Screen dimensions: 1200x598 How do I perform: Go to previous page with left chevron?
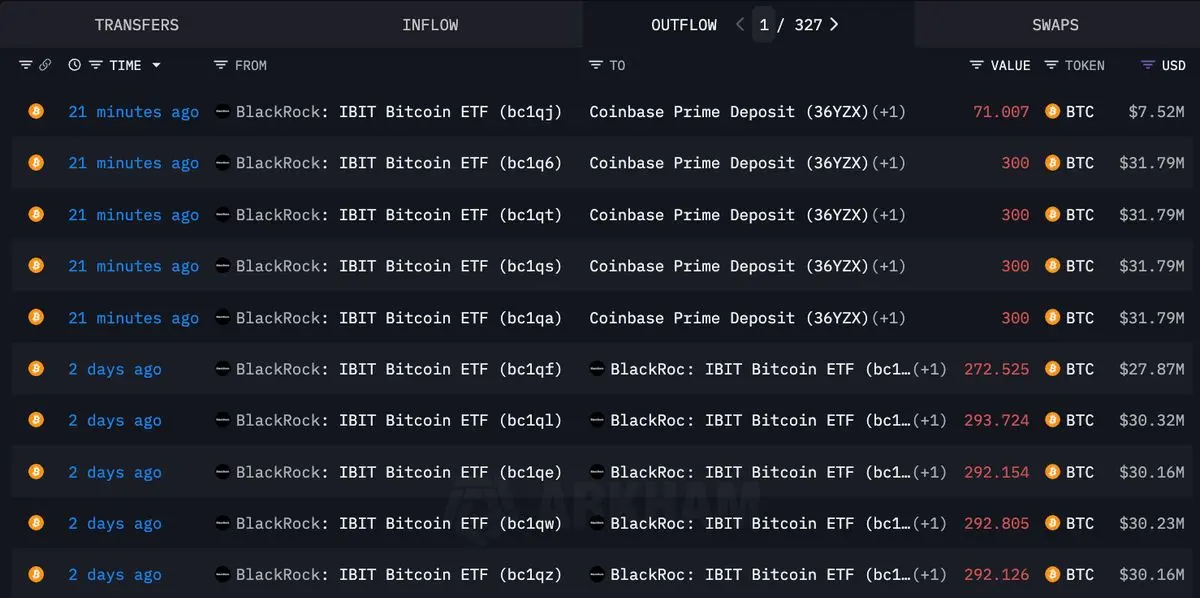pos(740,24)
